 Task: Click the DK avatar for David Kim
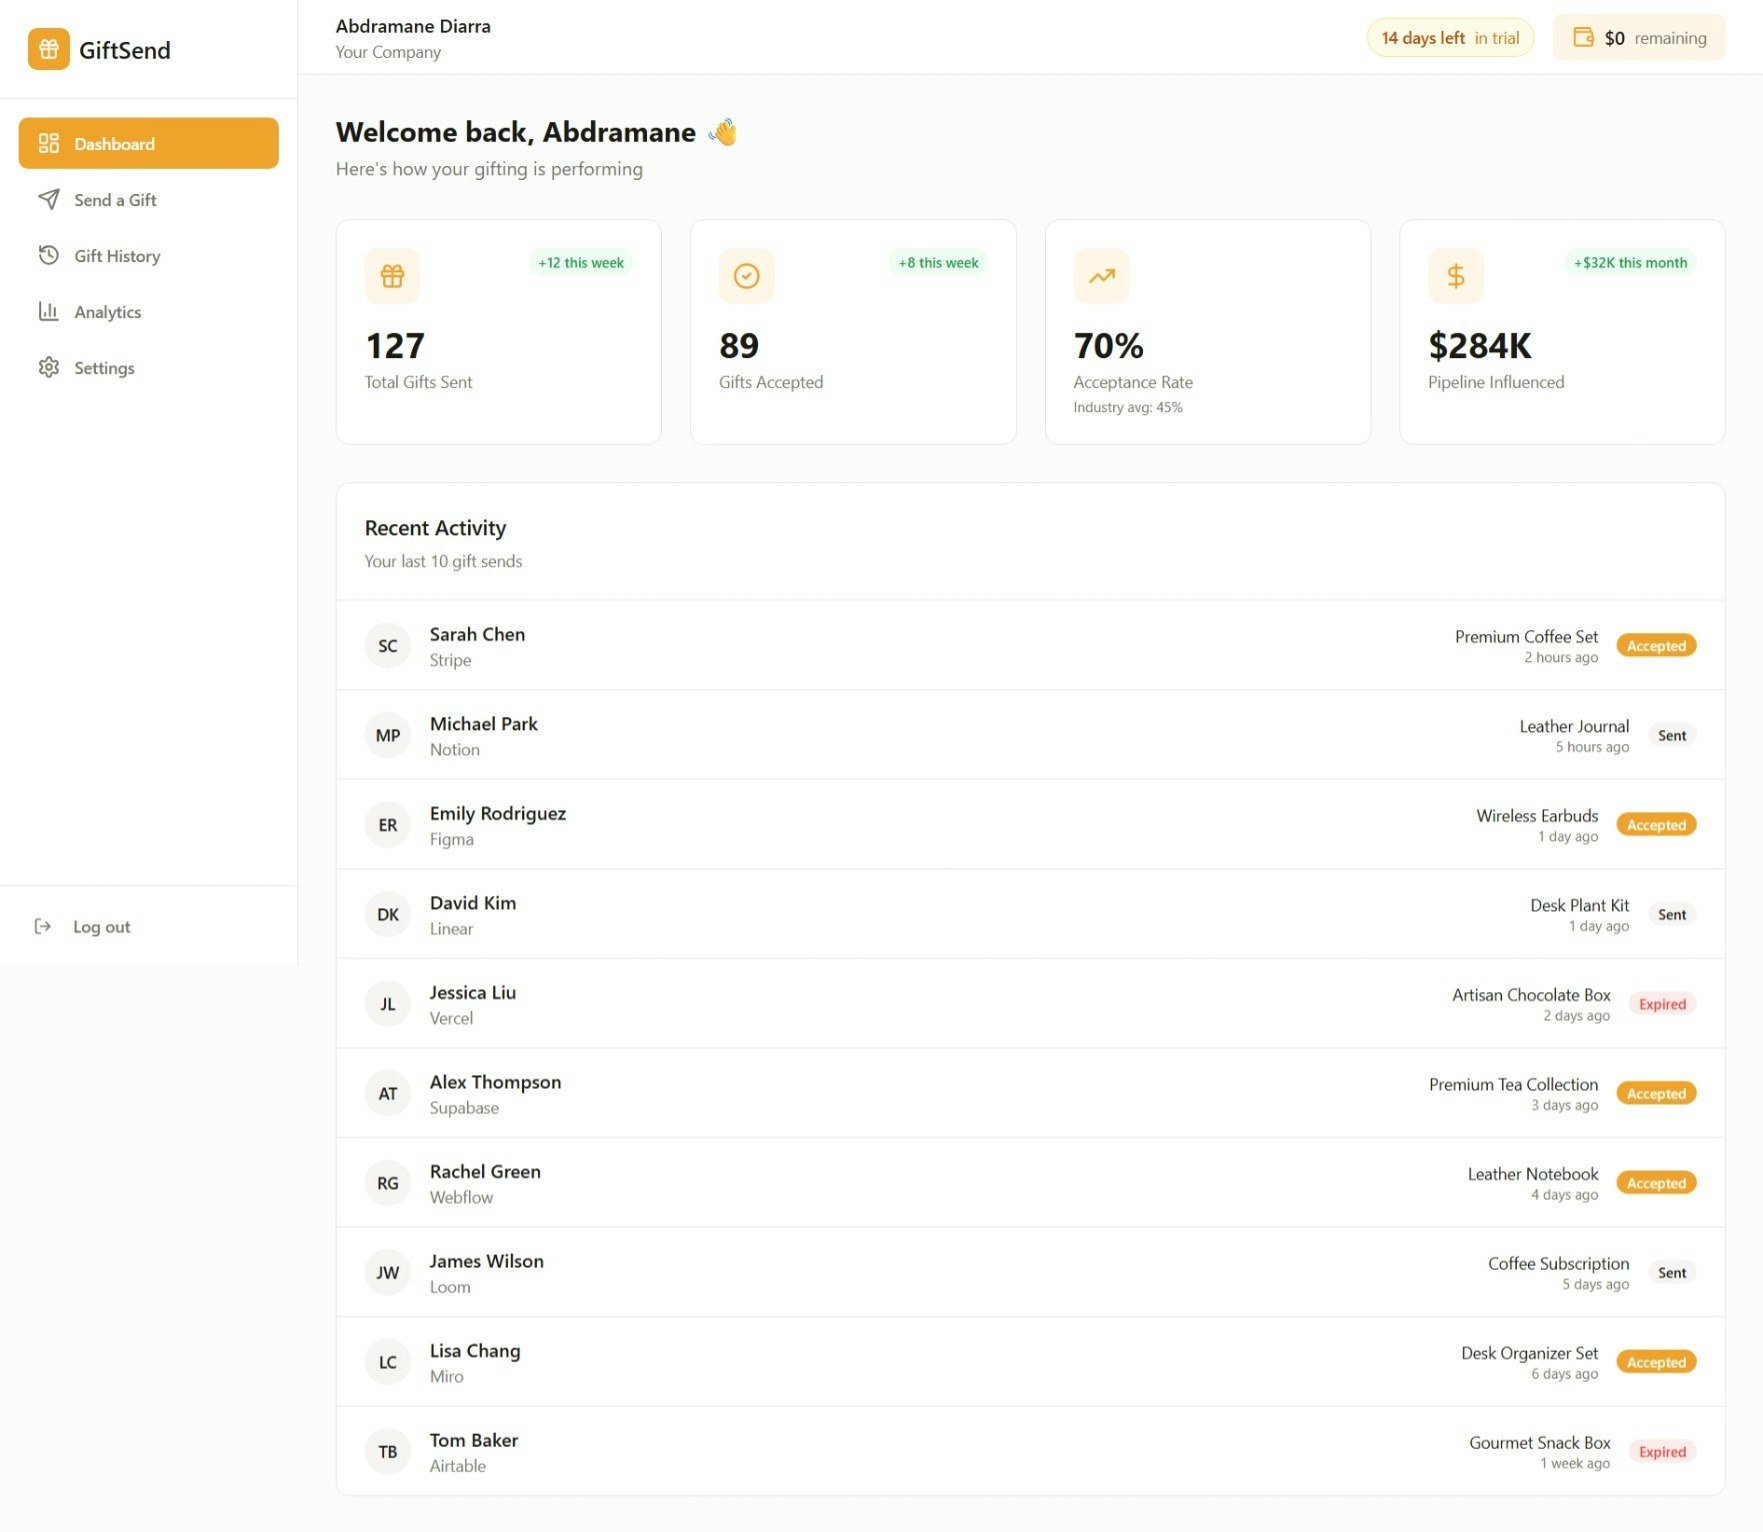388,914
